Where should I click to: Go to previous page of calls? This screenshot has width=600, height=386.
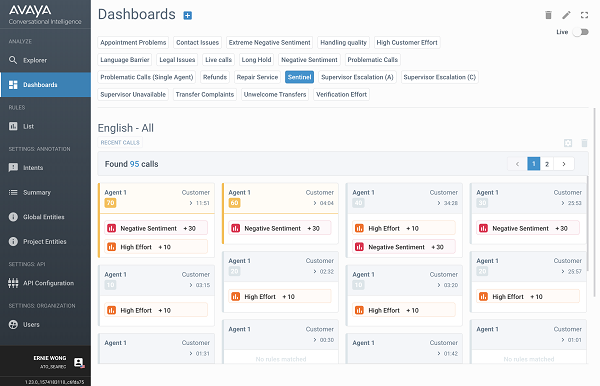517,164
